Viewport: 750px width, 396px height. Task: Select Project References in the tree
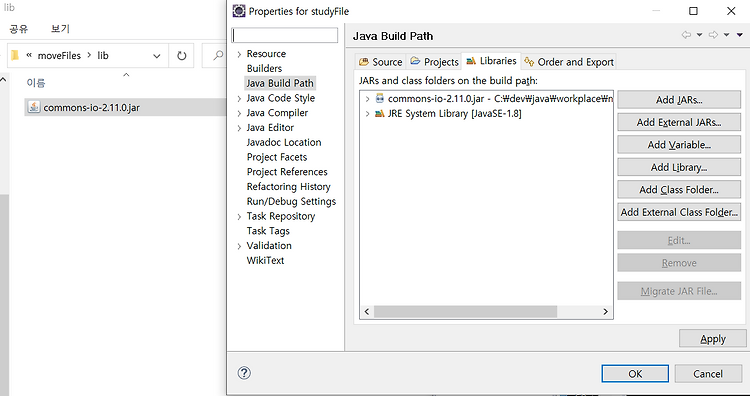(287, 172)
